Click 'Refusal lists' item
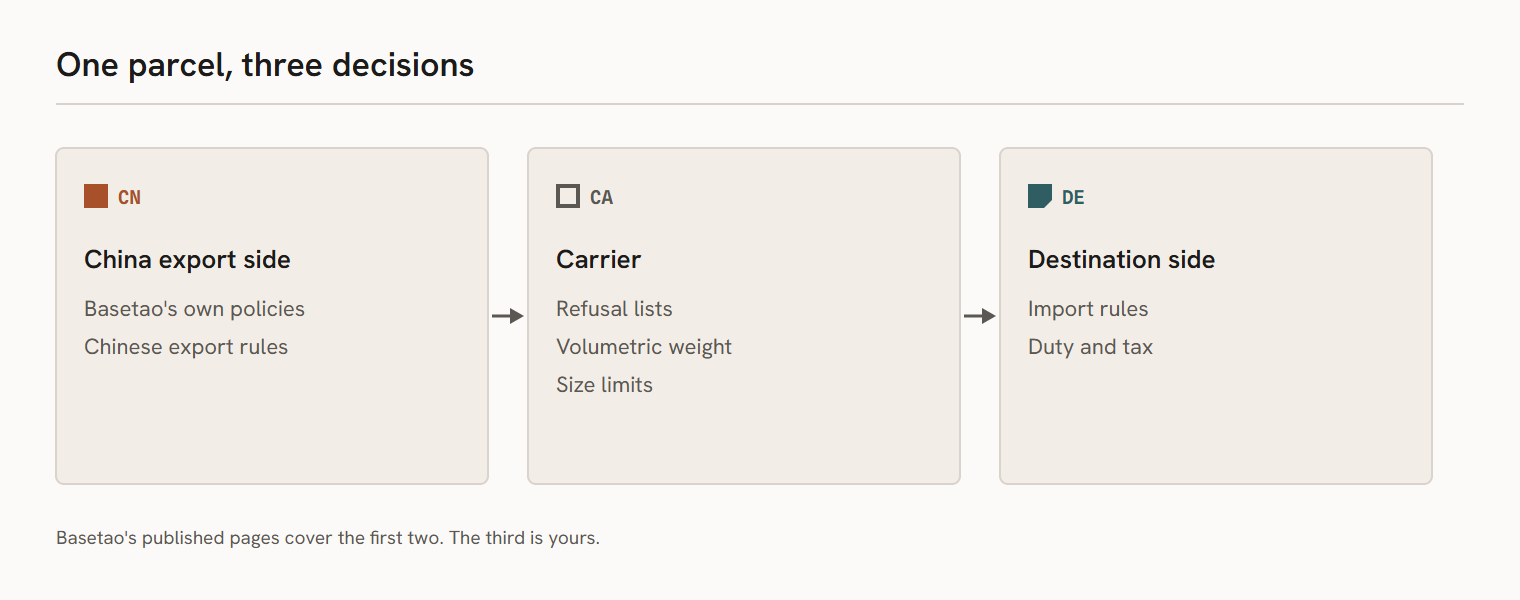The height and width of the screenshot is (600, 1520). coord(614,309)
